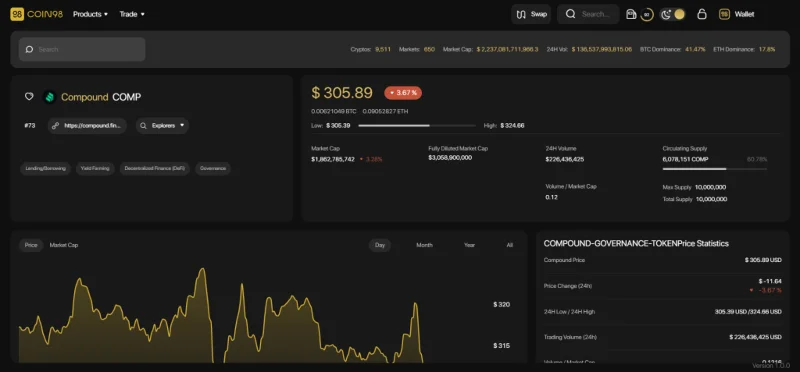Select the Month chart range
Viewport: 800px width, 372px height.
point(424,245)
